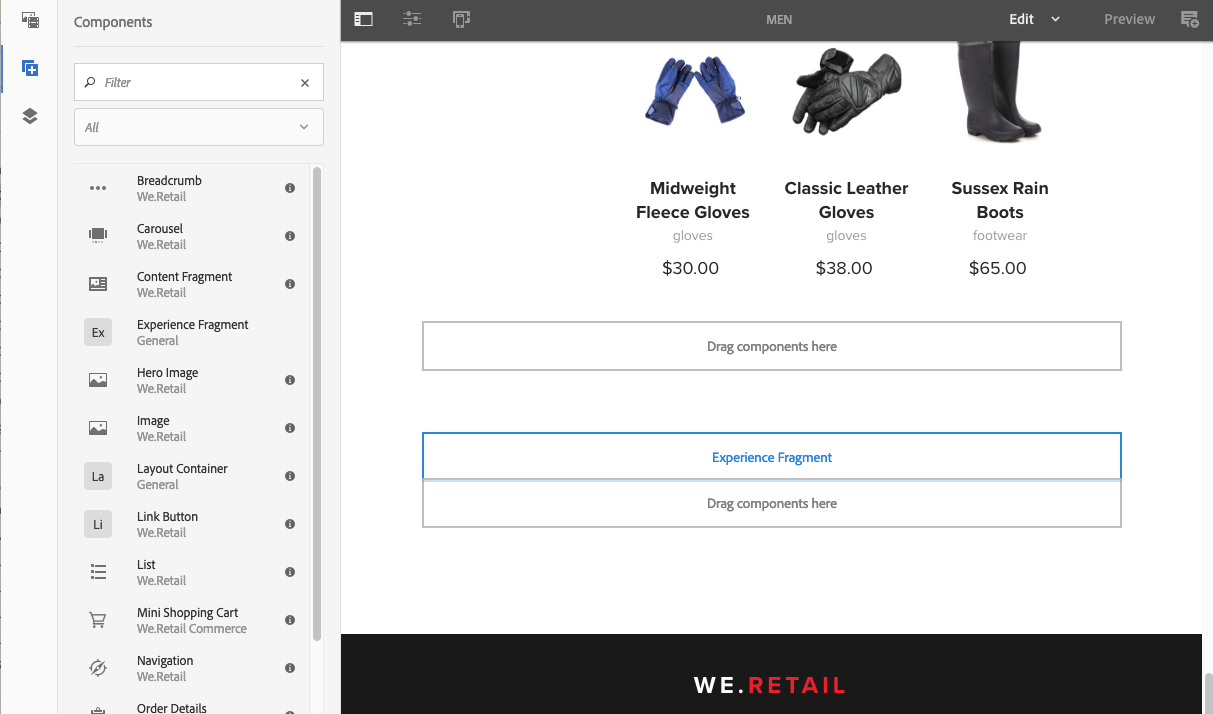Toggle the side panel icon
The width and height of the screenshot is (1213, 714).
pos(363,19)
